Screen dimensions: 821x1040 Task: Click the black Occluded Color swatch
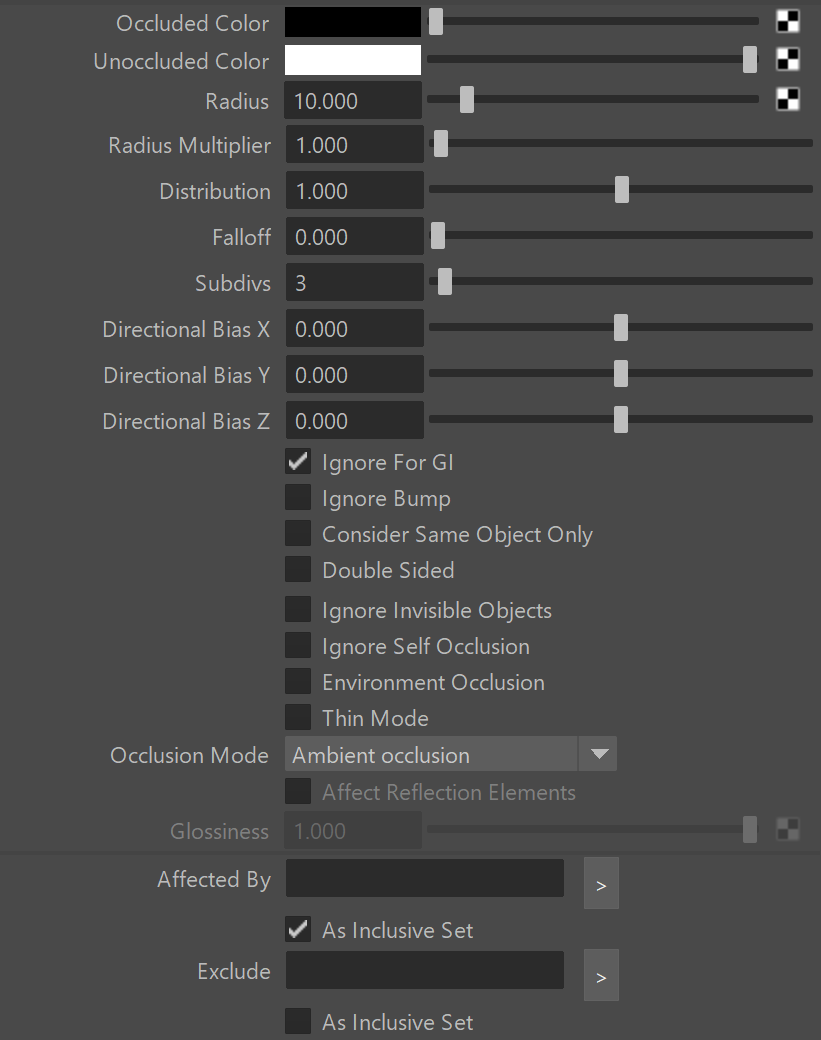point(353,22)
